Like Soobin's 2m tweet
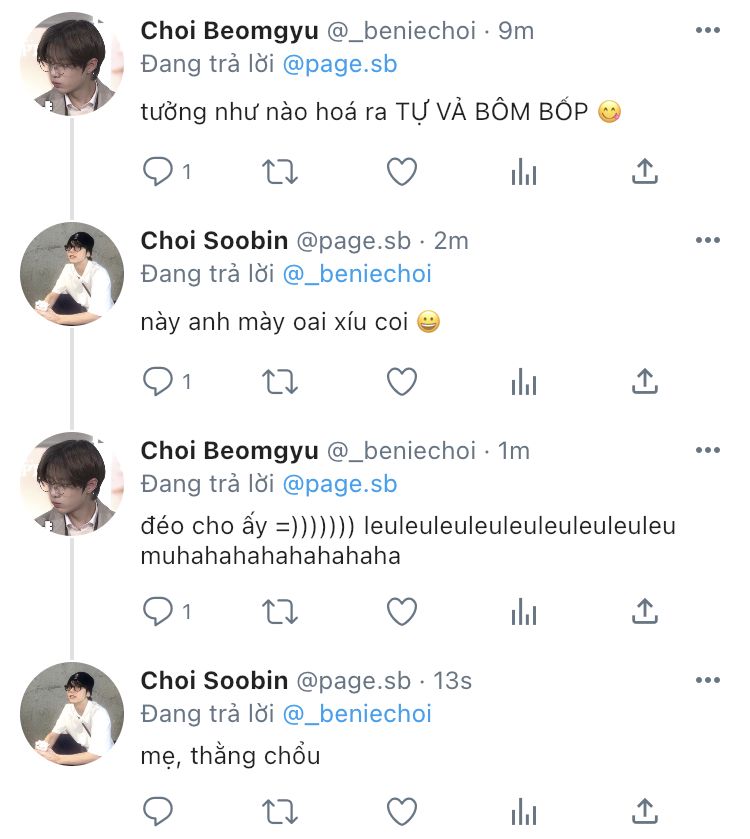 pyautogui.click(x=402, y=381)
